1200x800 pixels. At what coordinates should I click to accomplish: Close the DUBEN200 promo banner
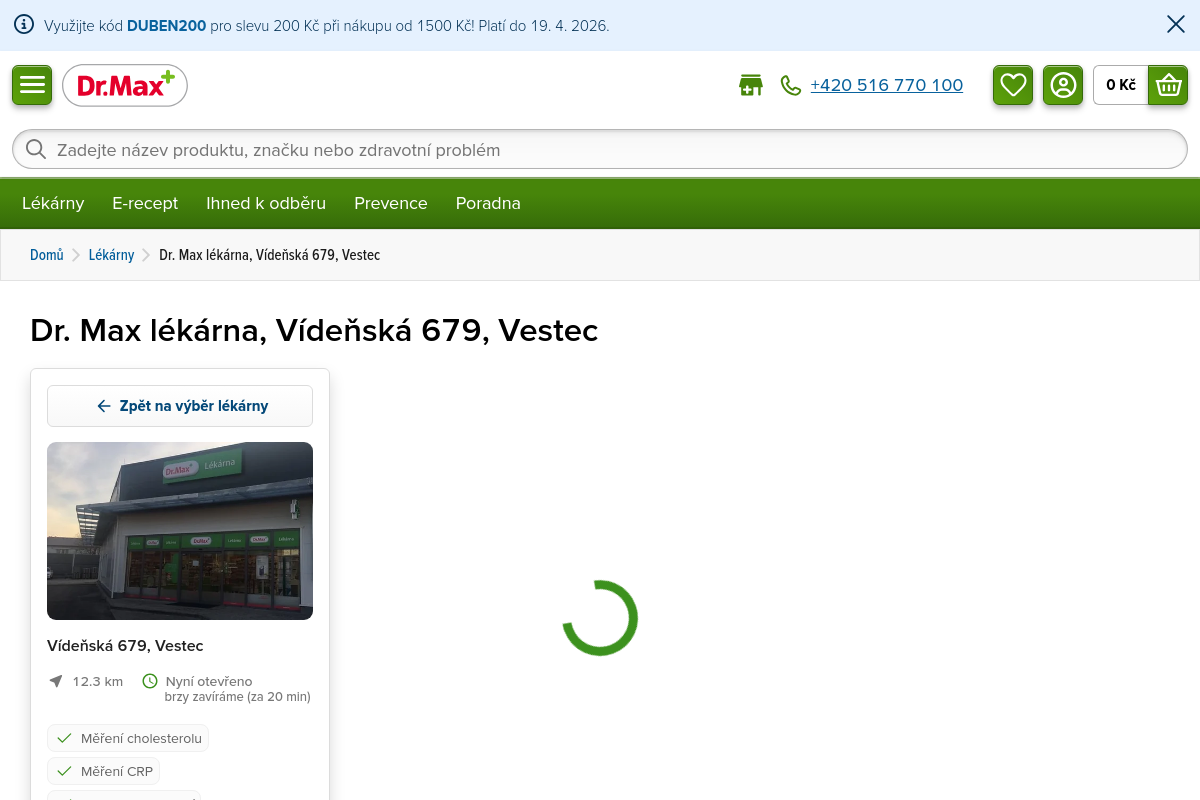pyautogui.click(x=1176, y=25)
